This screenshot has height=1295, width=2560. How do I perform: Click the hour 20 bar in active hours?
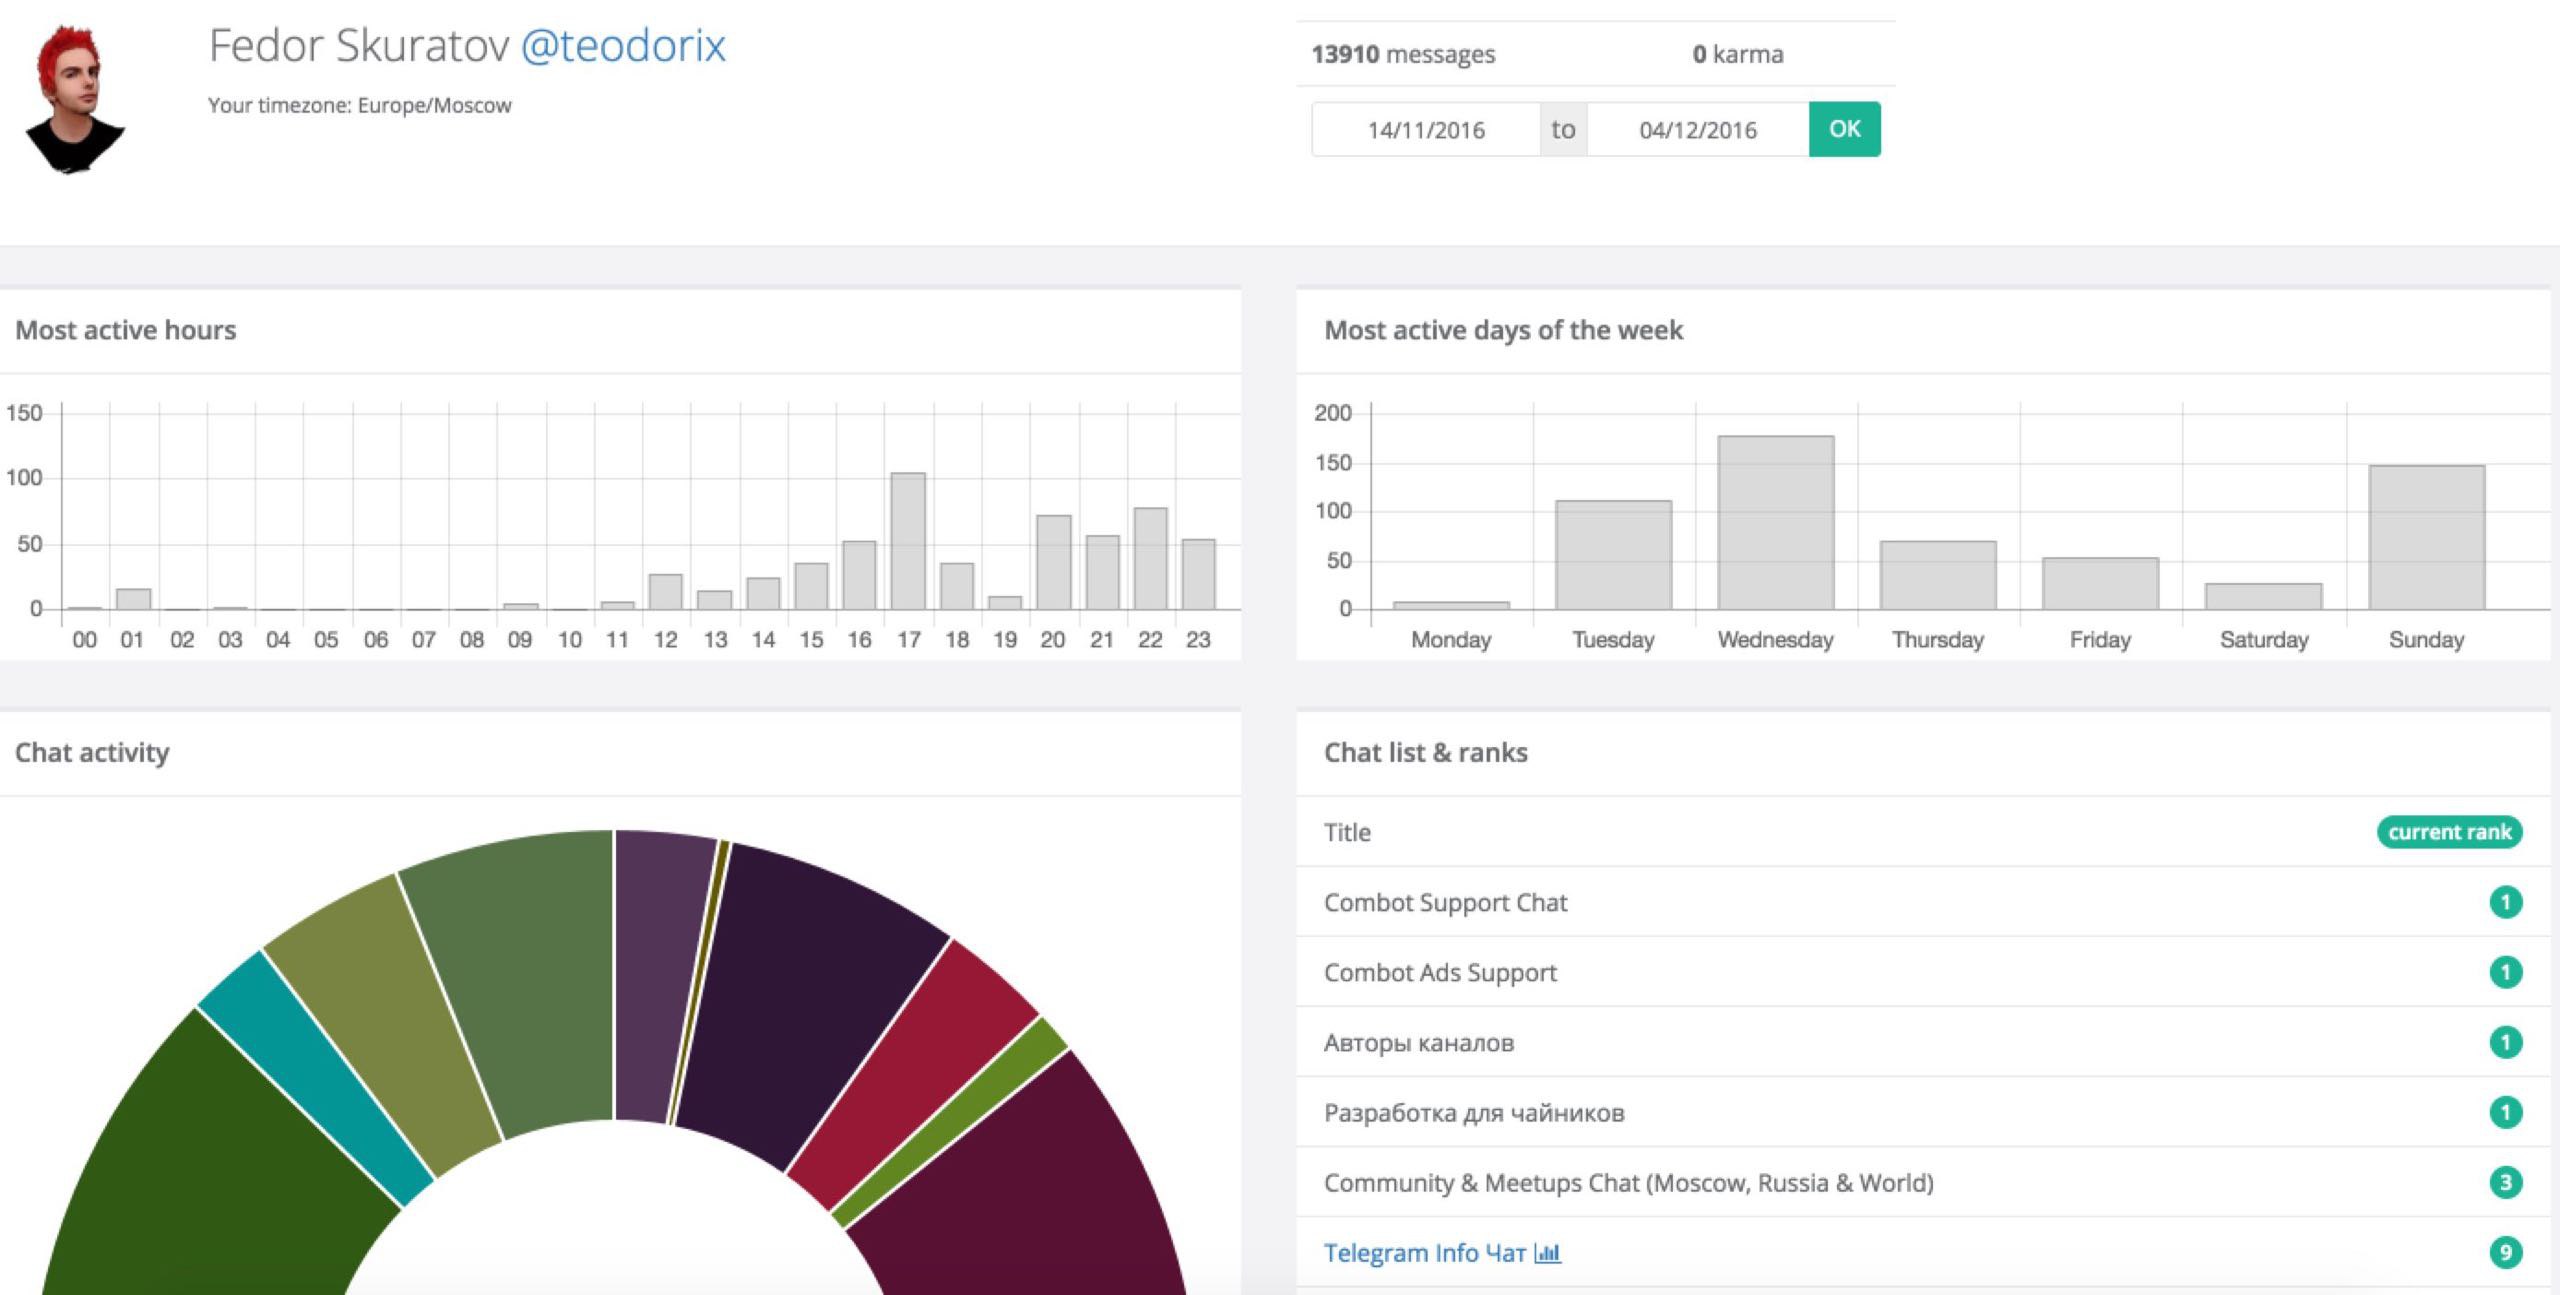1054,562
